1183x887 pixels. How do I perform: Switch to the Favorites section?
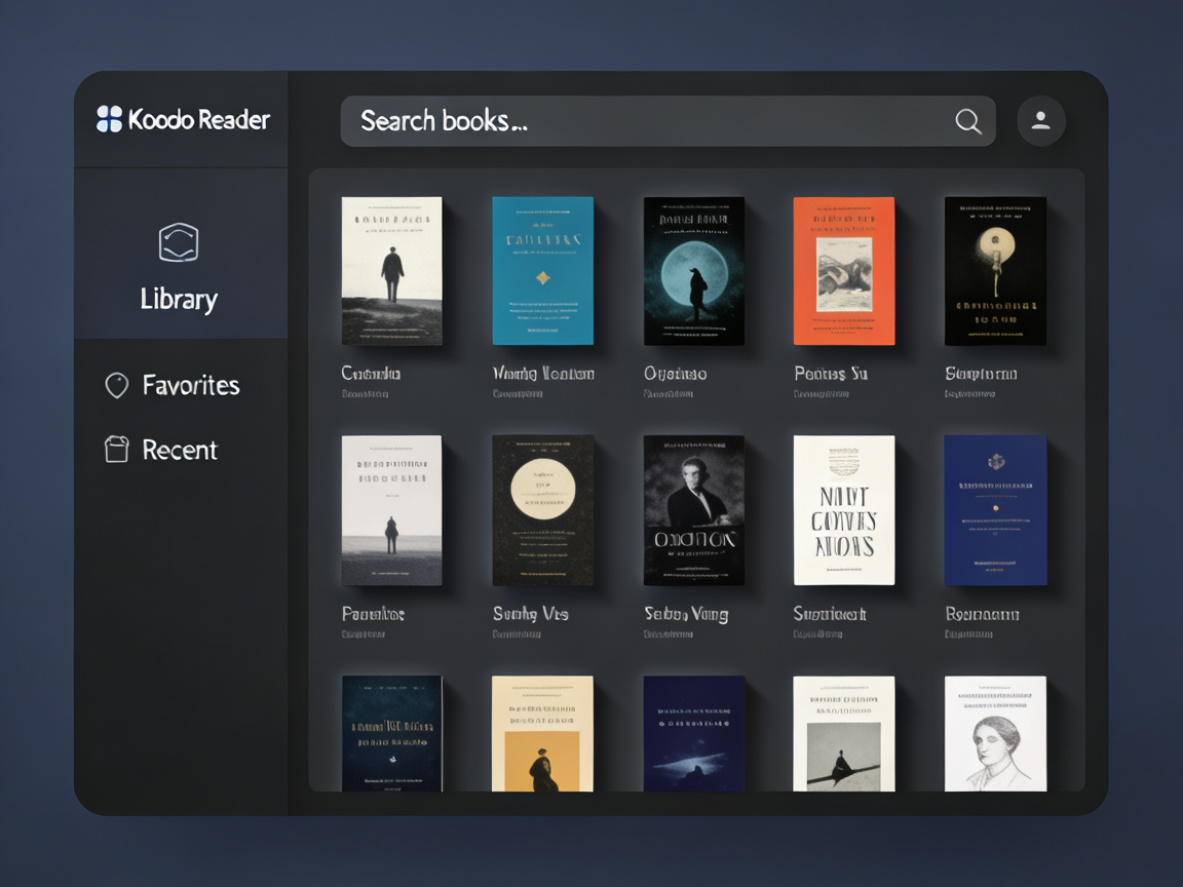[x=192, y=385]
